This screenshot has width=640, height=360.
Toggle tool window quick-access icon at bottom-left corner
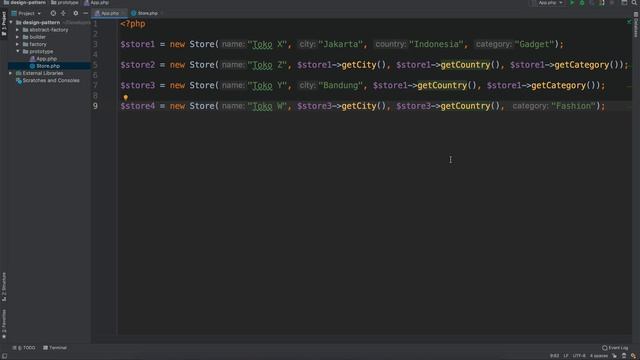point(4,356)
